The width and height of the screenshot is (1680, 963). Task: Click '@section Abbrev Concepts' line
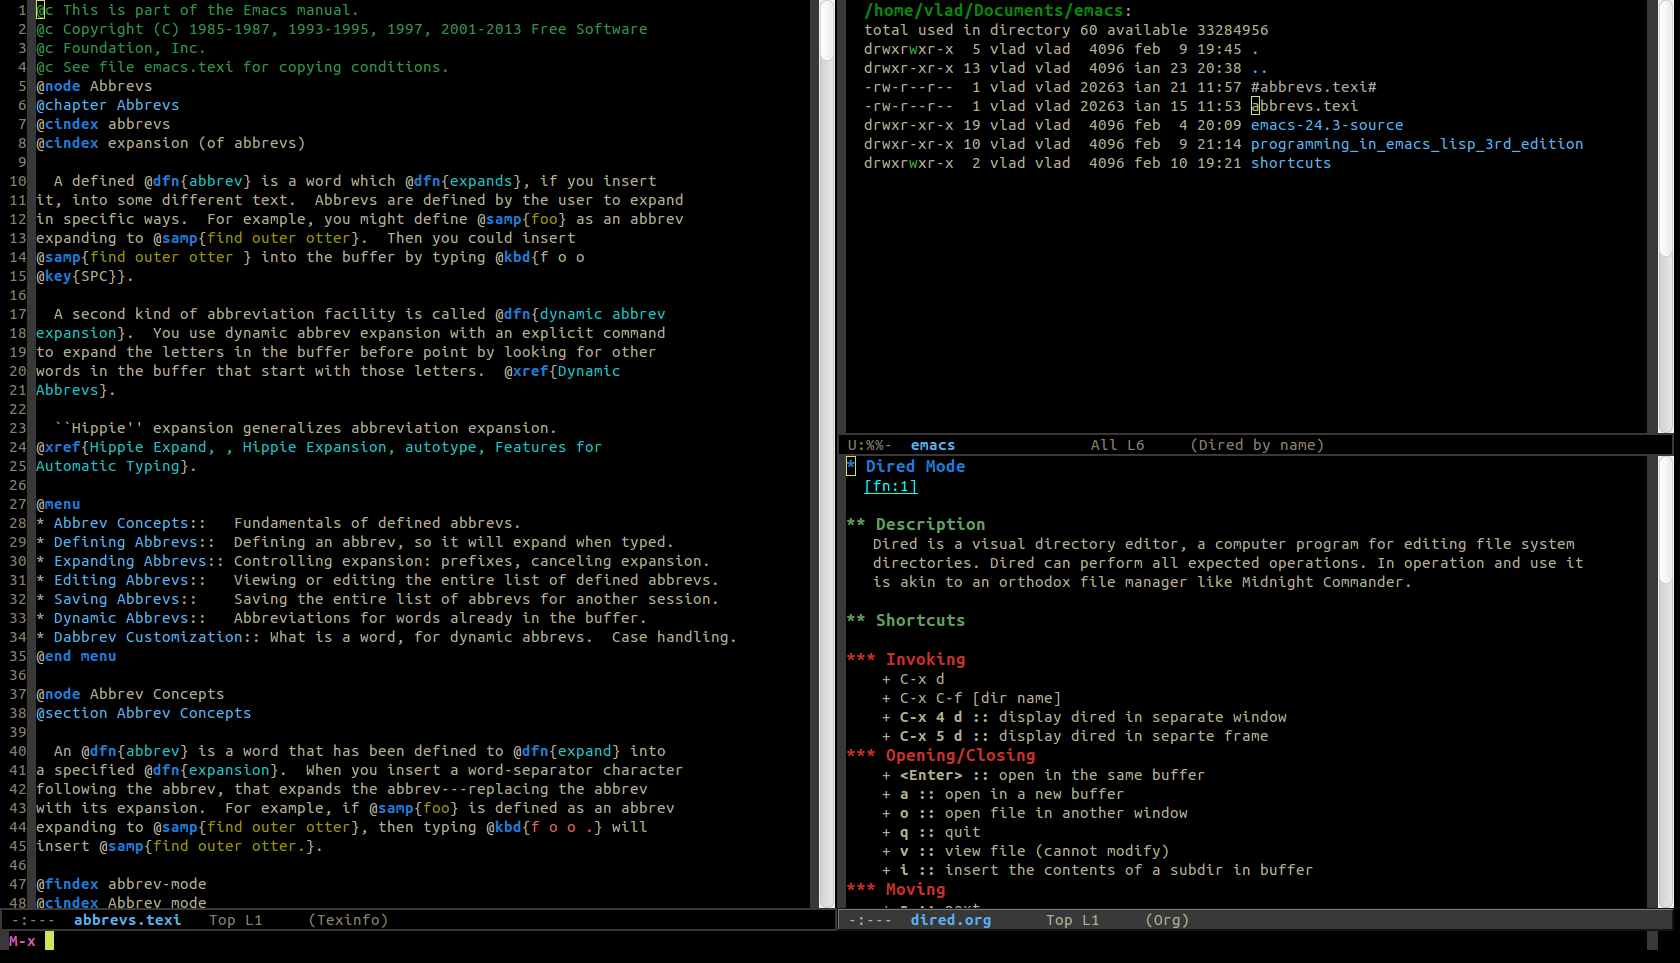[x=144, y=713]
